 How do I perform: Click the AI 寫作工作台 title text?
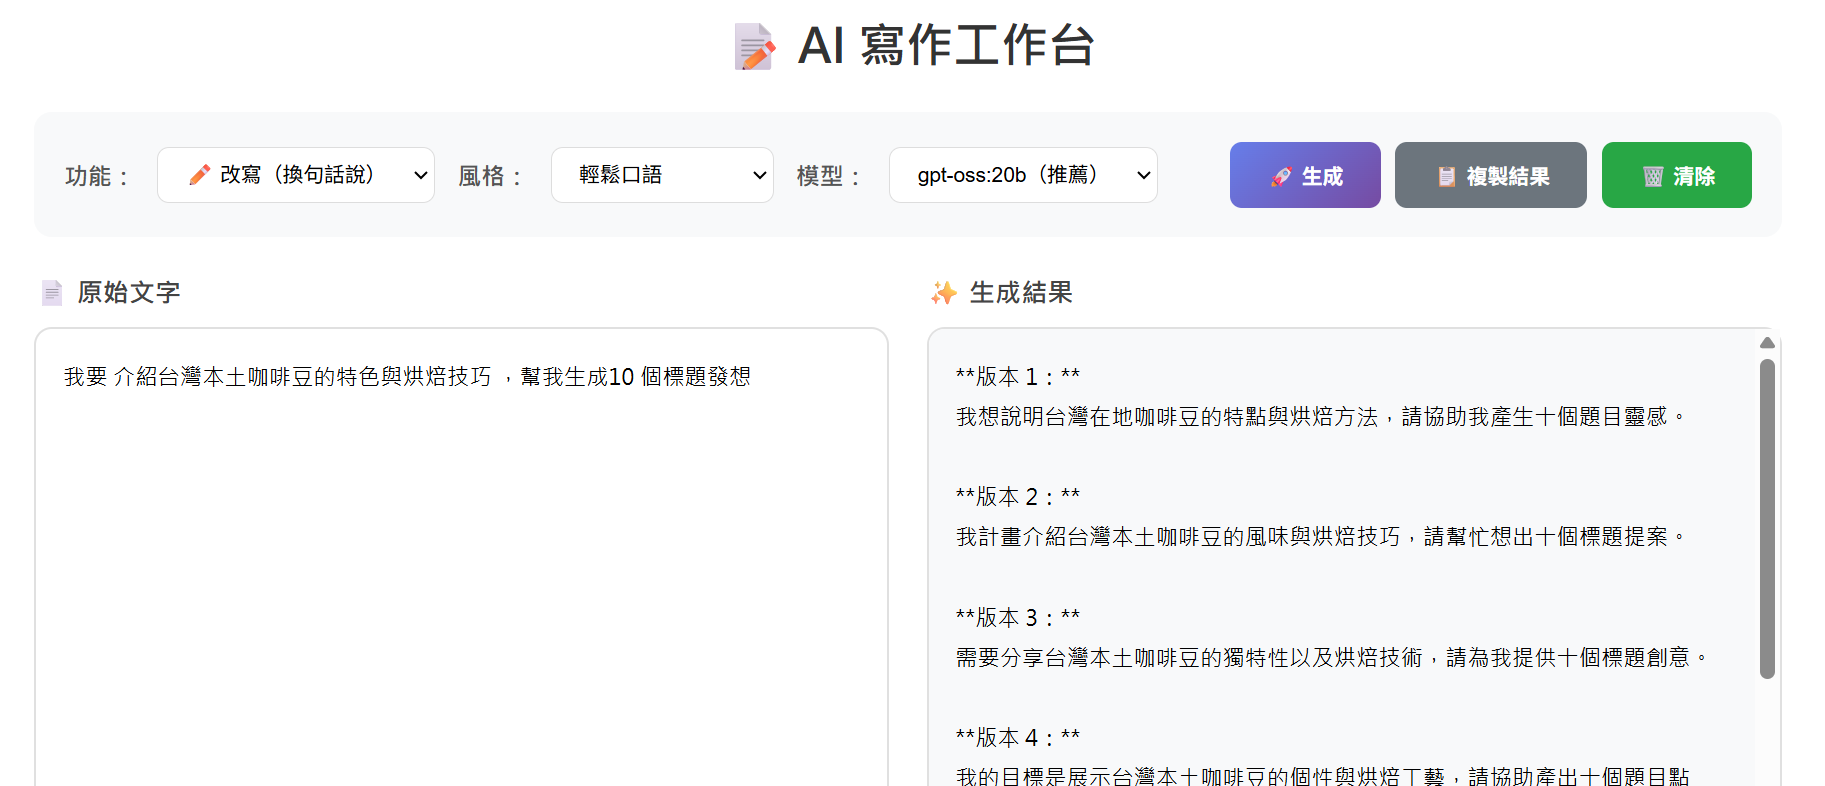tap(946, 46)
